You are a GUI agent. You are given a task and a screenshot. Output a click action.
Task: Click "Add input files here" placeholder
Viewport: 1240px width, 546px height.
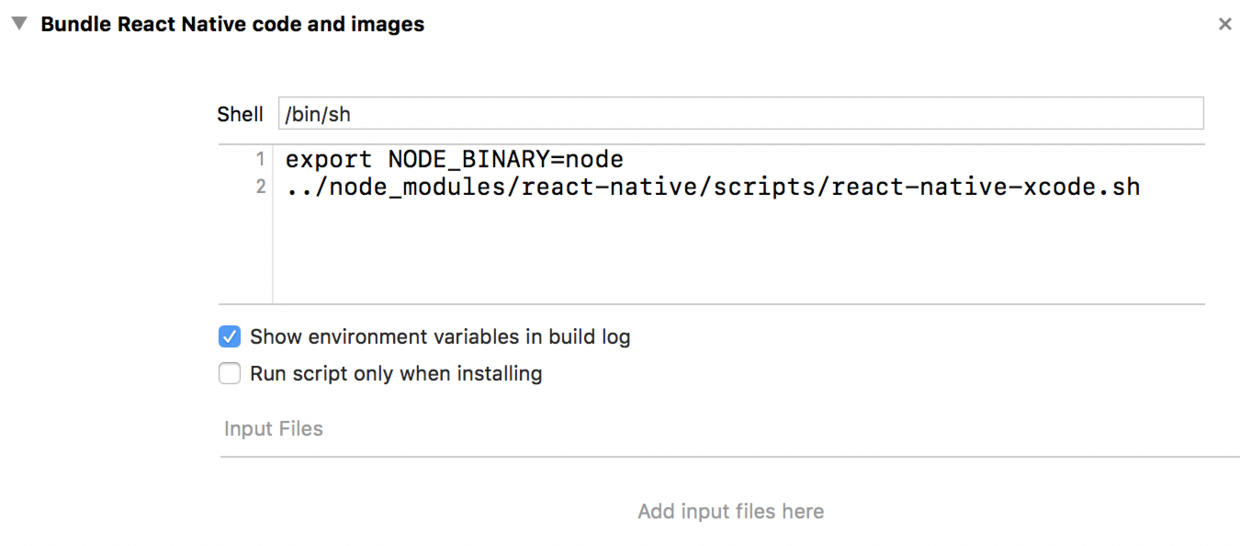coord(730,512)
